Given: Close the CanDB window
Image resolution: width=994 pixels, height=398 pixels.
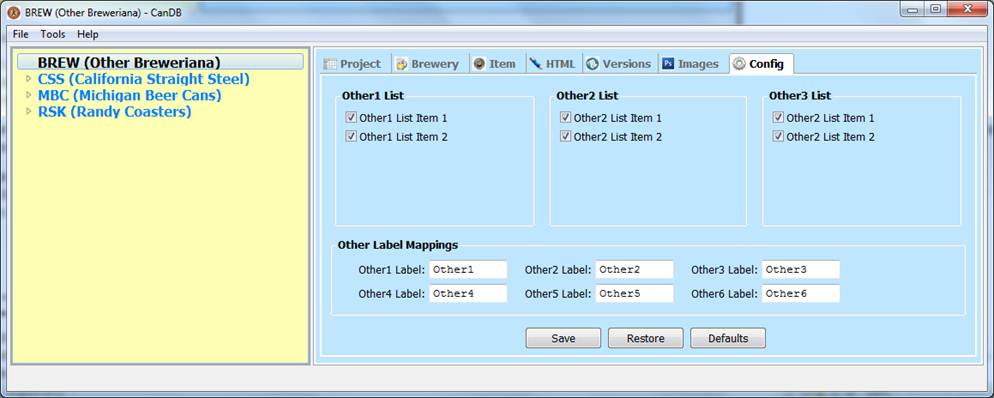Looking at the screenshot, I should 967,9.
